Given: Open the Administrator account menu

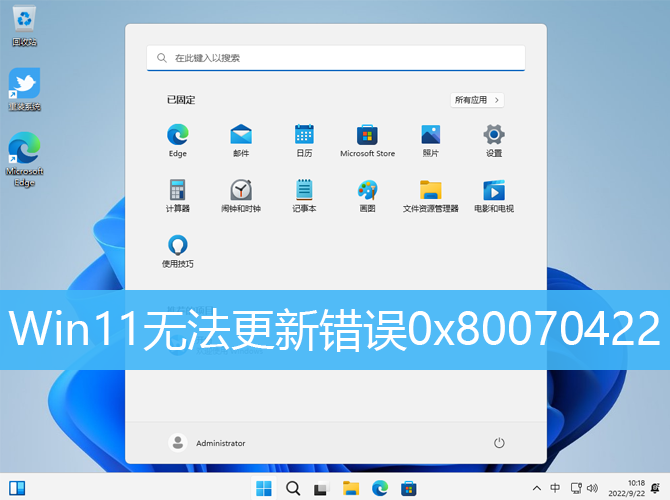Looking at the screenshot, I should click(208, 442).
